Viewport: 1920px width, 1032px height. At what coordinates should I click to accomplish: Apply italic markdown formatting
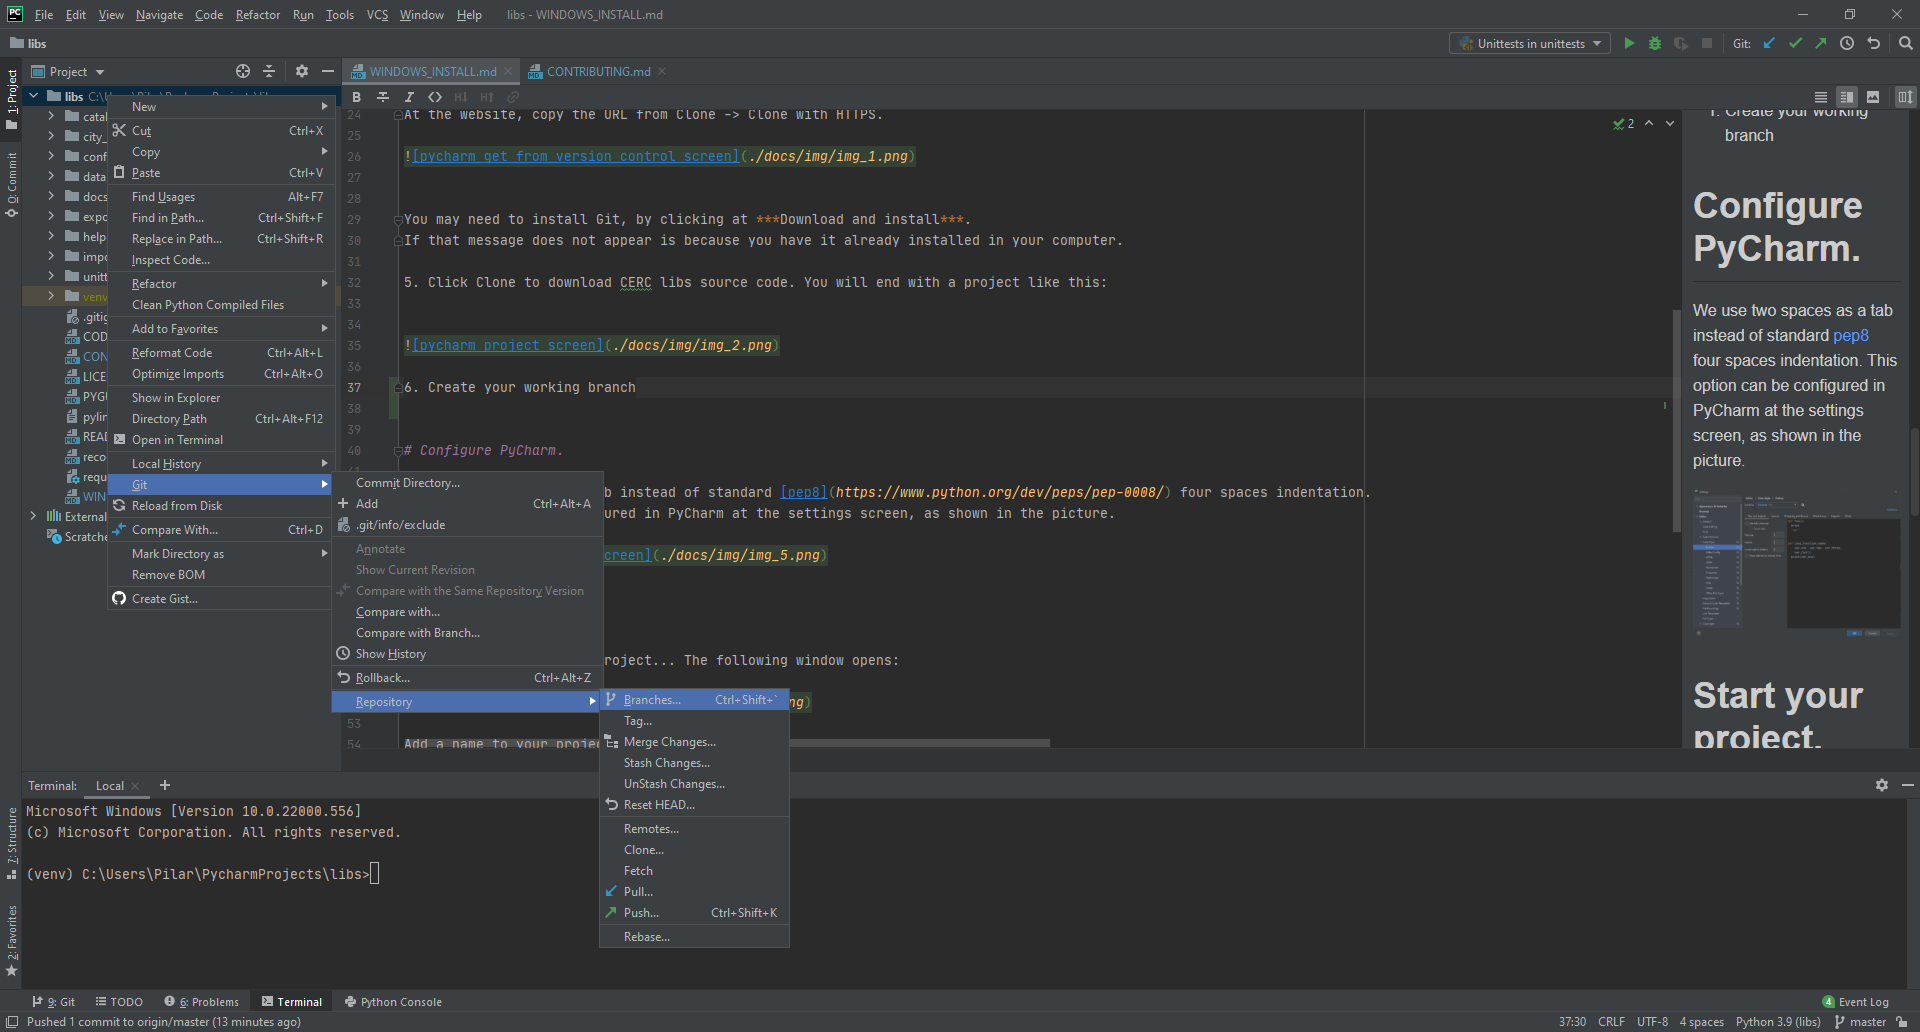(408, 97)
